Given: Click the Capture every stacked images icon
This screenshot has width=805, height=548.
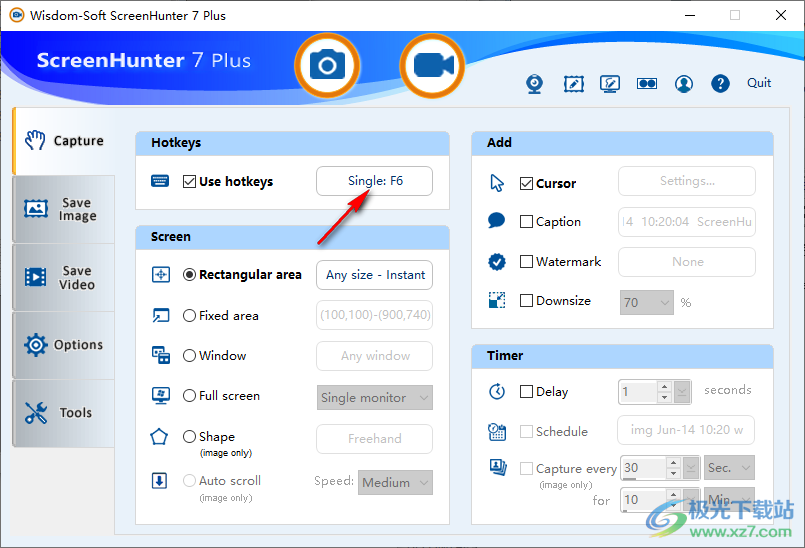Looking at the screenshot, I should coord(498,467).
